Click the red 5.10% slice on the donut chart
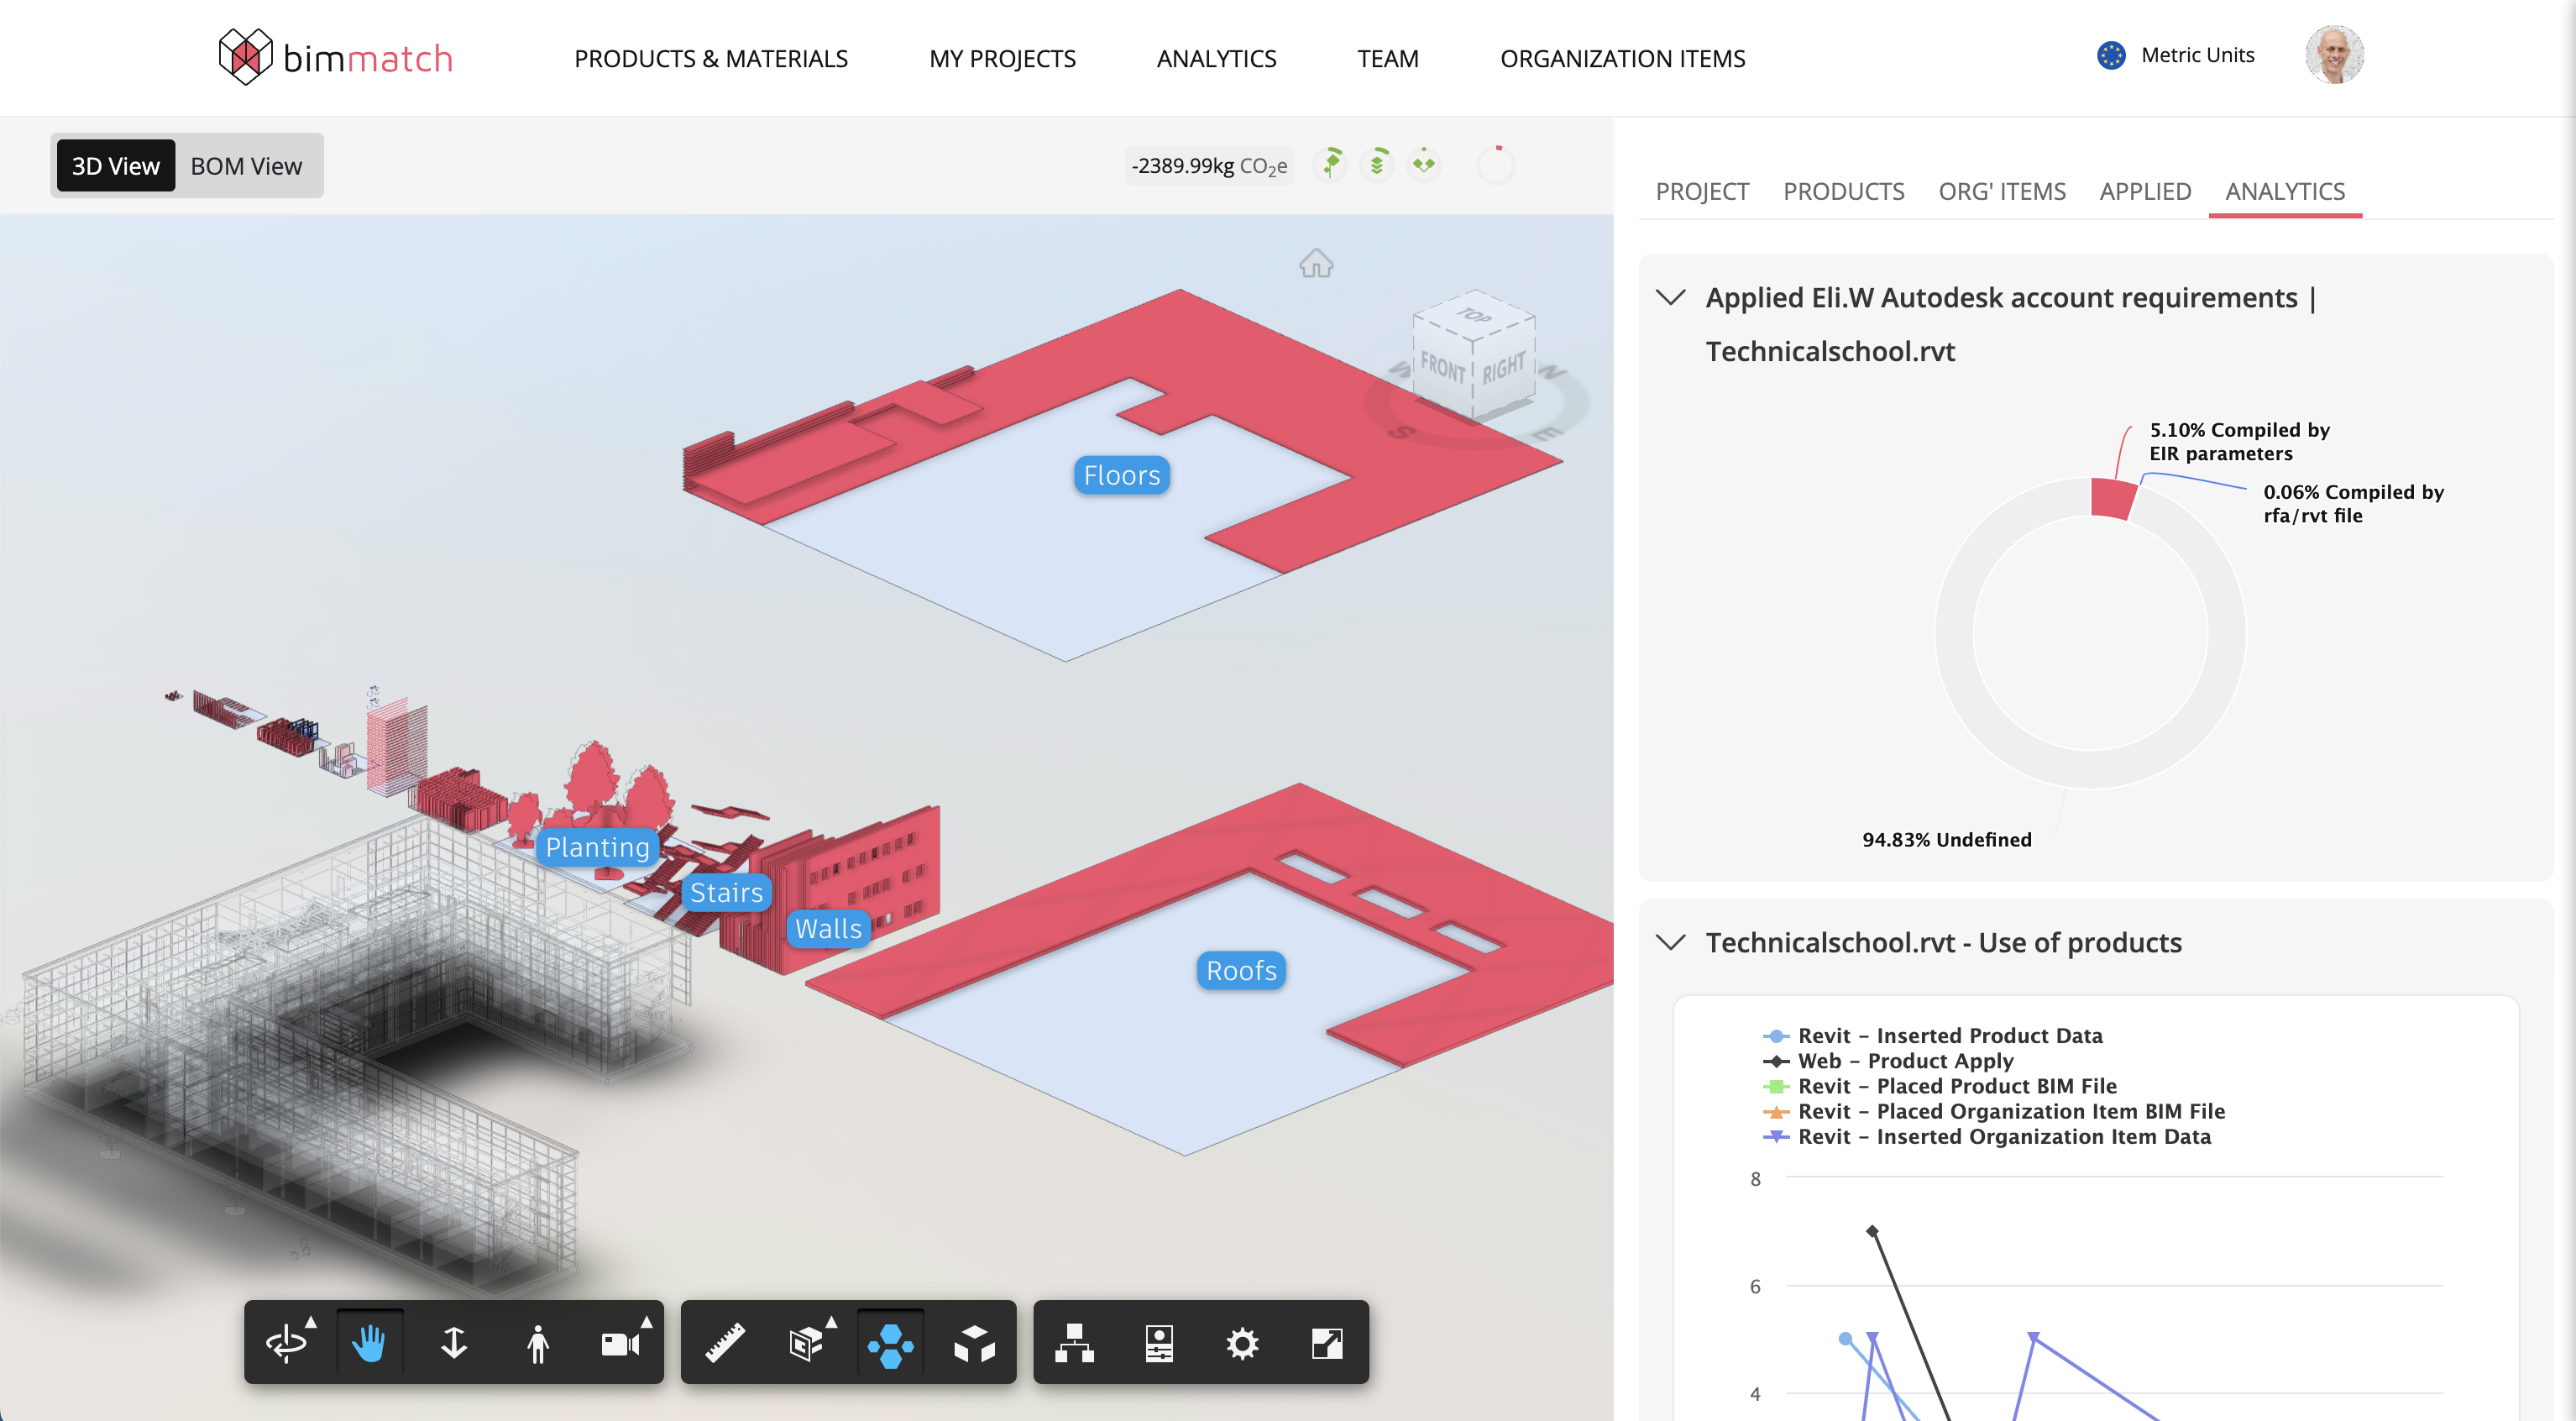Viewport: 2576px width, 1421px height. [2112, 497]
